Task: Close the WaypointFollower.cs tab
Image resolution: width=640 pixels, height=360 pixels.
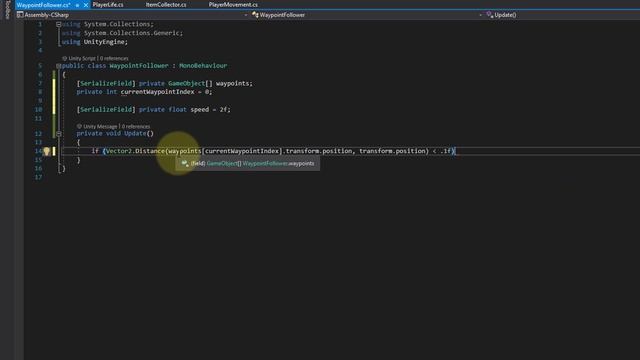Action: pos(86,5)
